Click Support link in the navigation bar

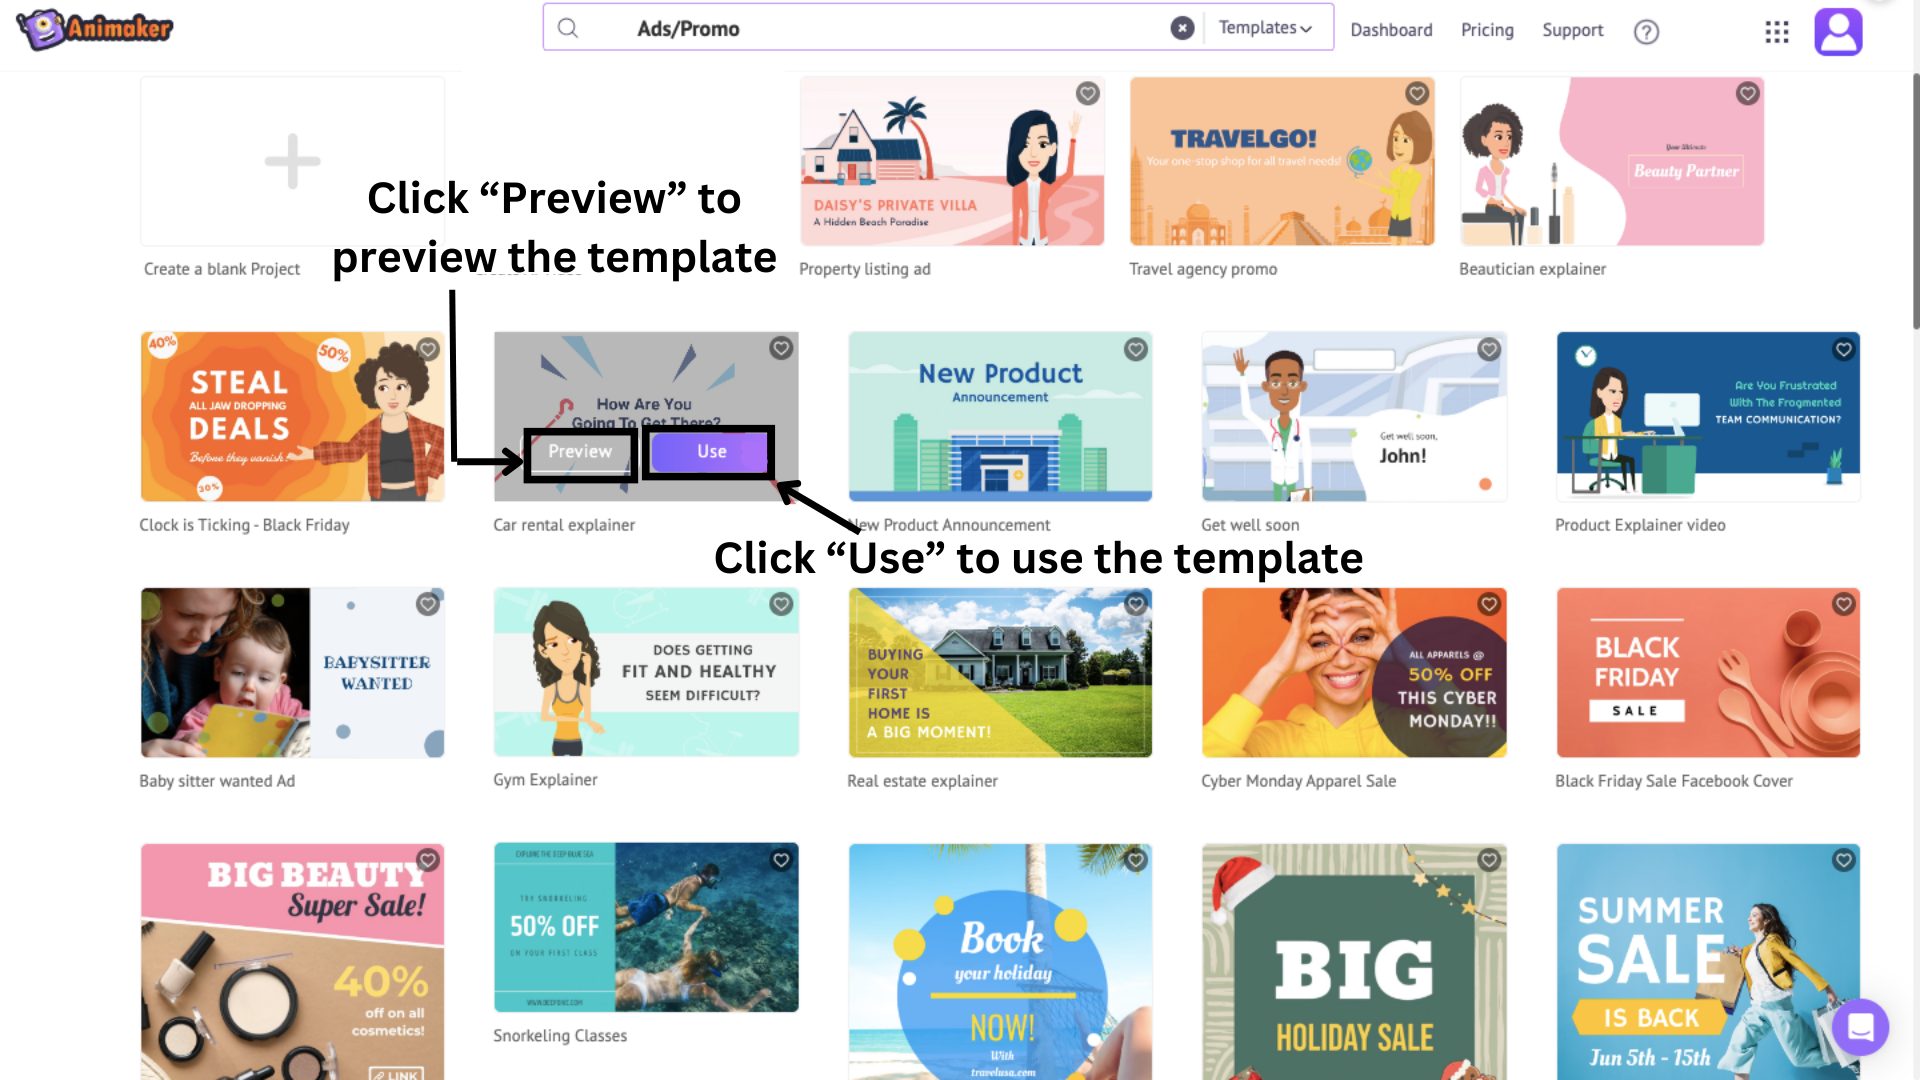(x=1572, y=29)
